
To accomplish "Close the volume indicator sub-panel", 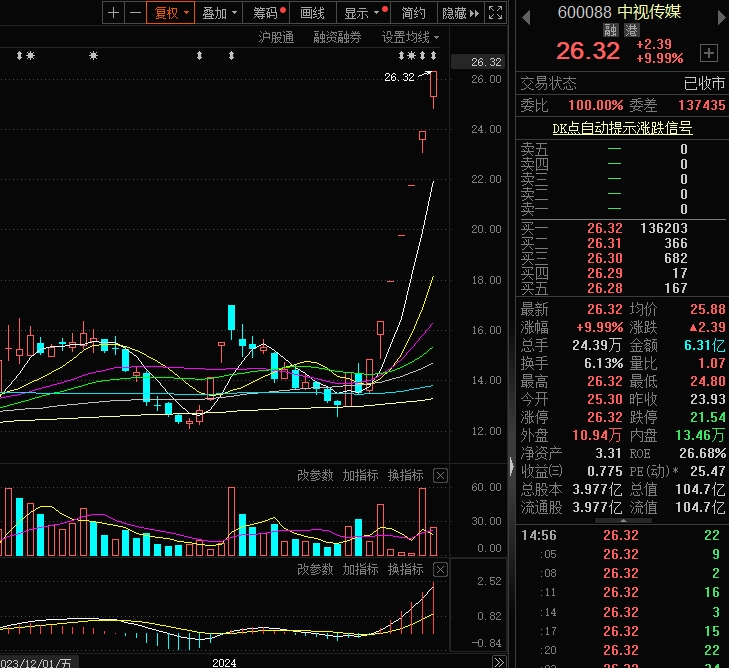I will 440,475.
